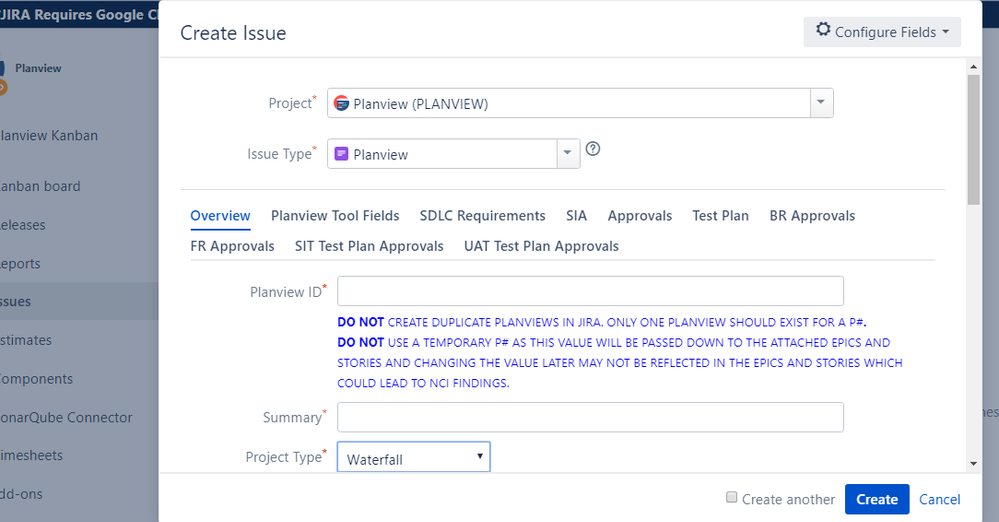Click the DO NOT create duplicate Planviews warning
Screen dimensions: 999x522
pos(601,322)
